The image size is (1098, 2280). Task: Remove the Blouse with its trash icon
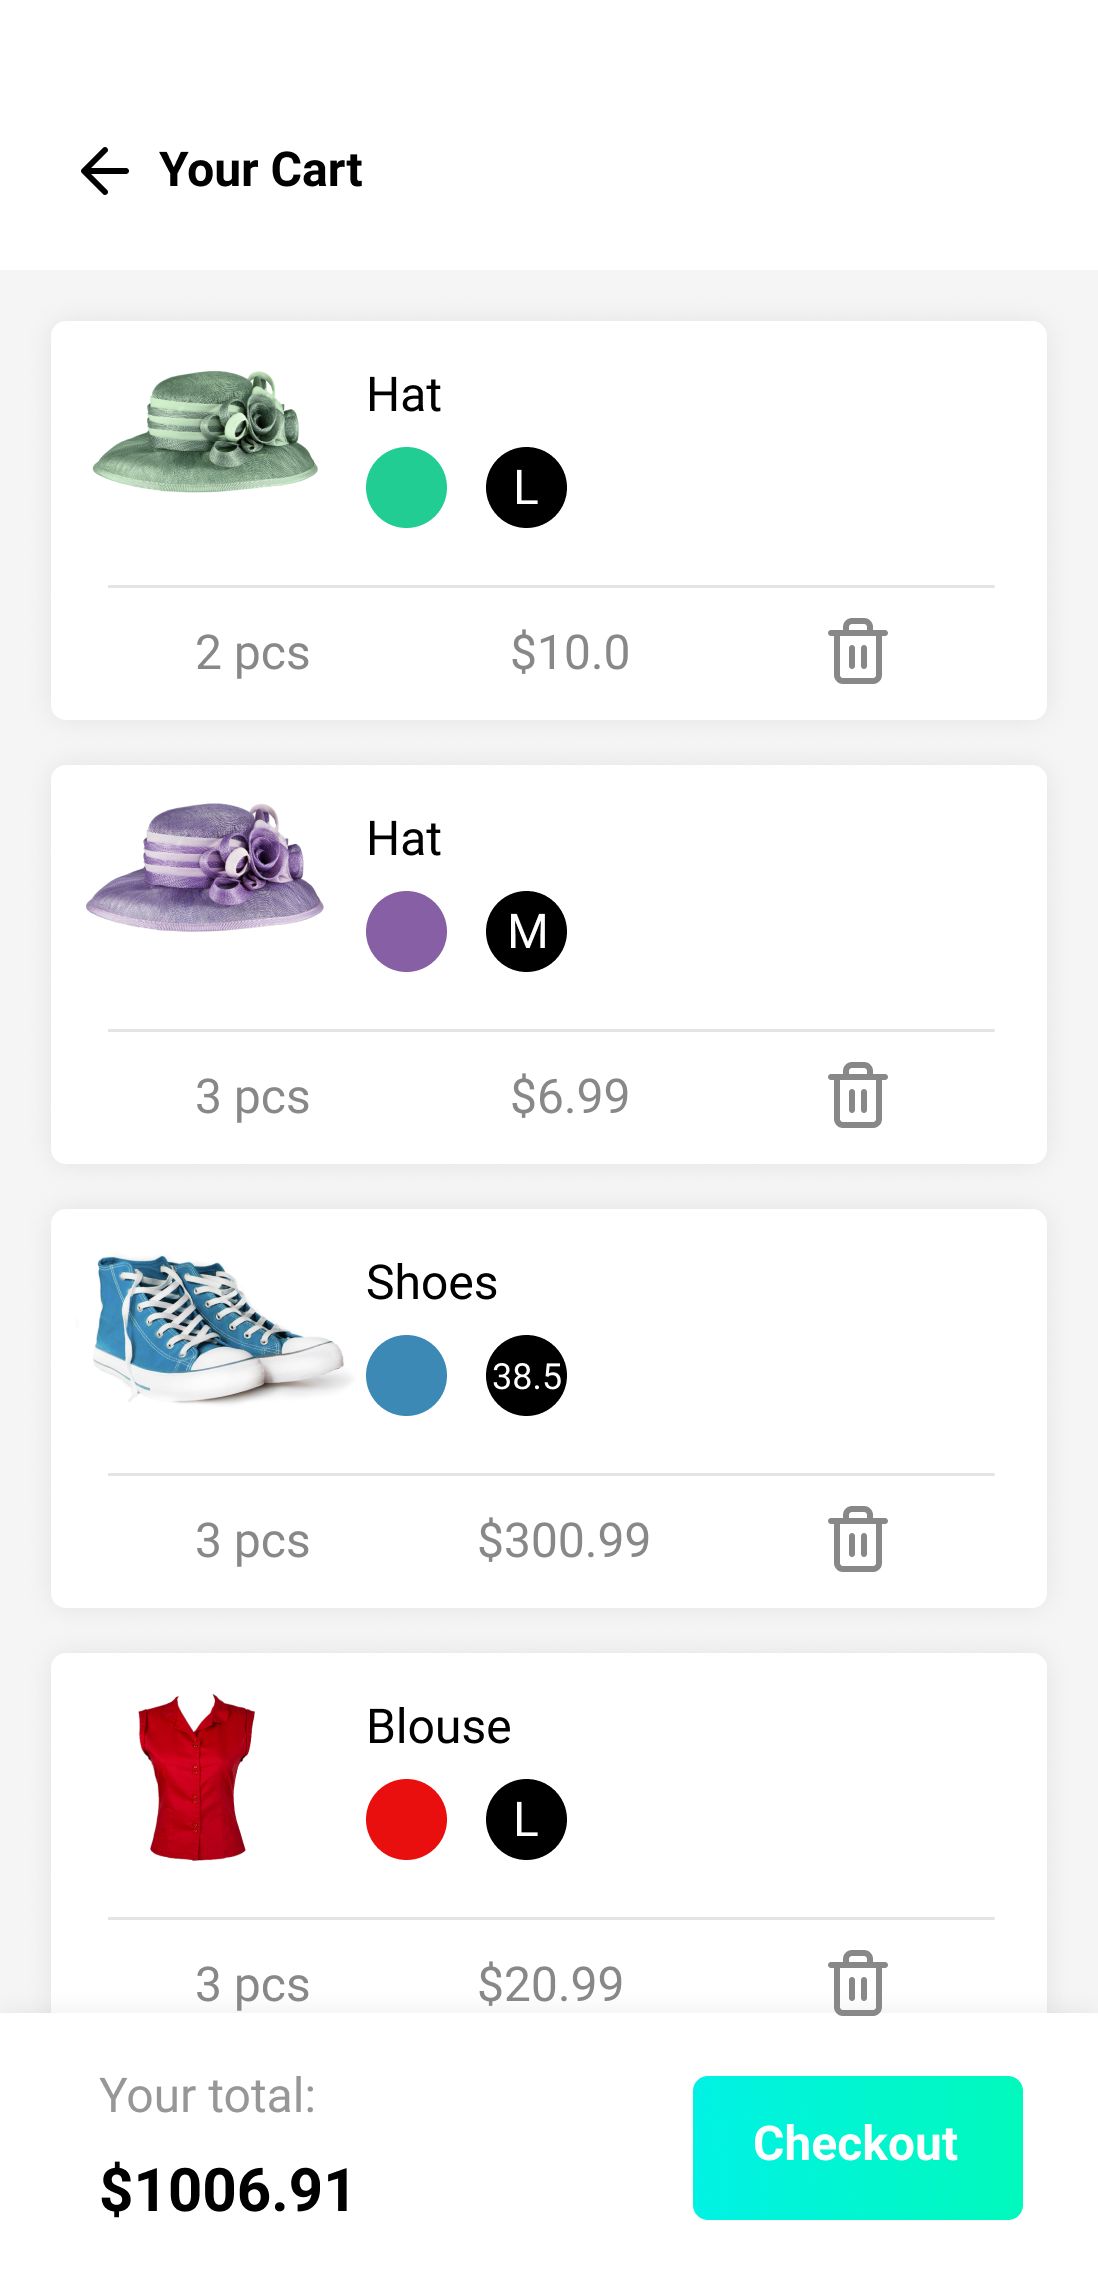pyautogui.click(x=857, y=1983)
